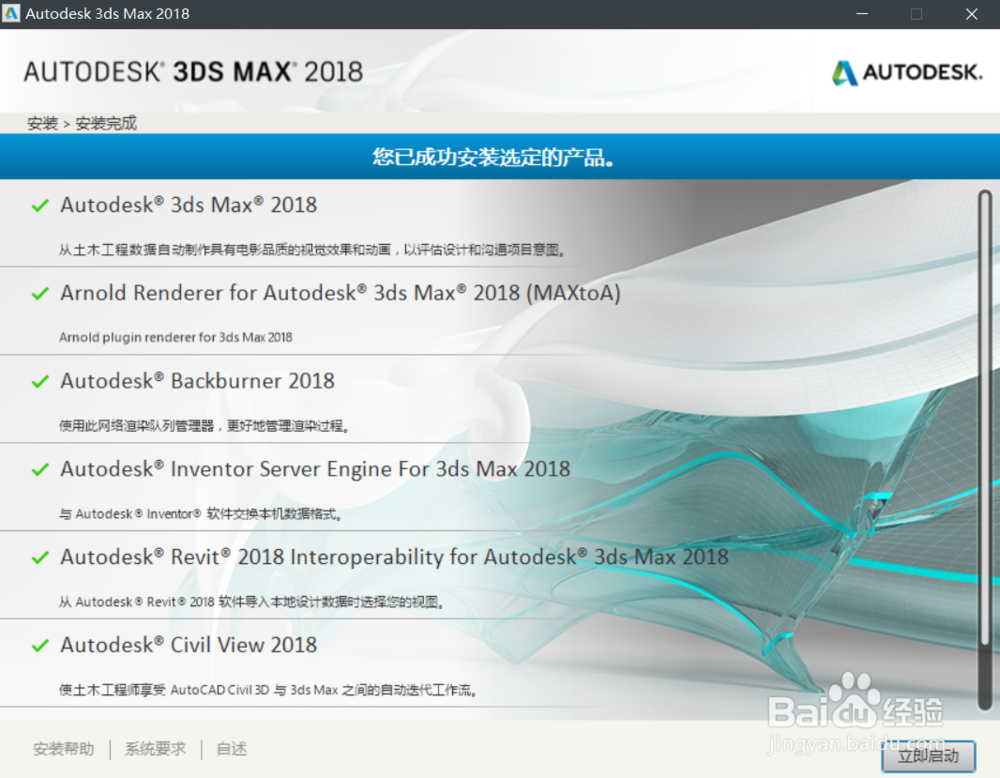This screenshot has width=1000, height=778.
Task: Select the Autodesk Civil View 2018 title
Action: [x=189, y=645]
